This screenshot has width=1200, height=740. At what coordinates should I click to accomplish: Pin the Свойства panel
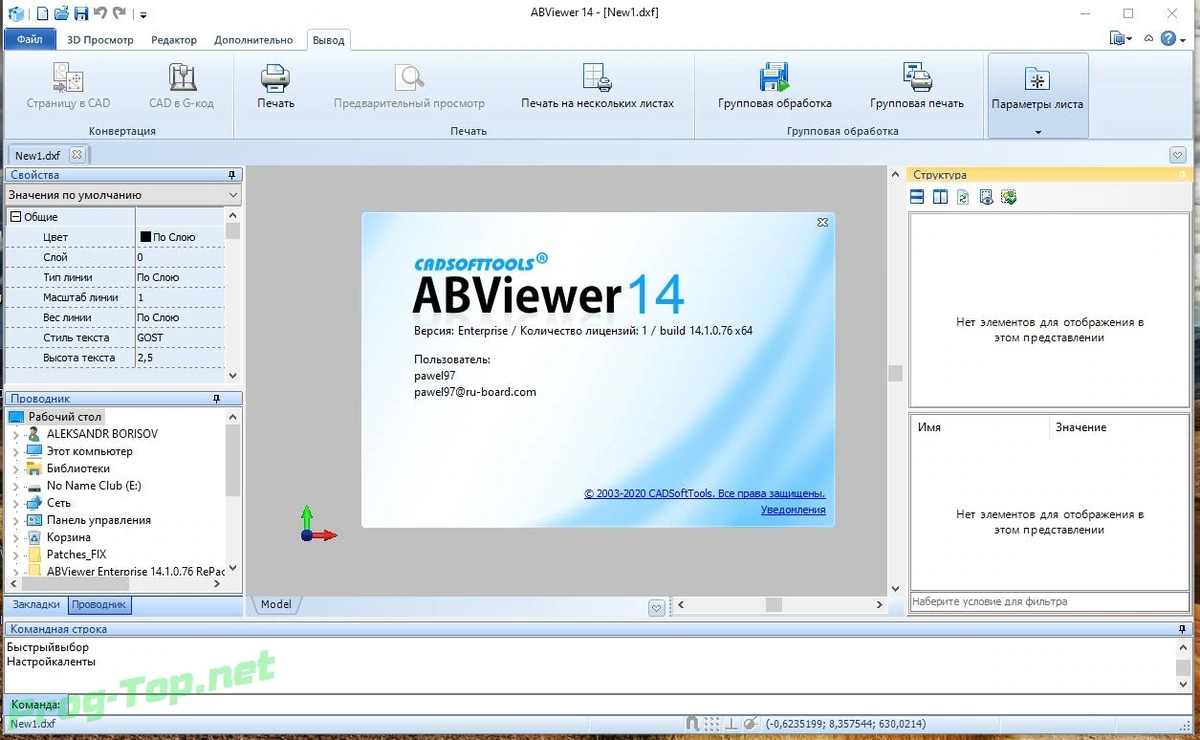coord(232,175)
